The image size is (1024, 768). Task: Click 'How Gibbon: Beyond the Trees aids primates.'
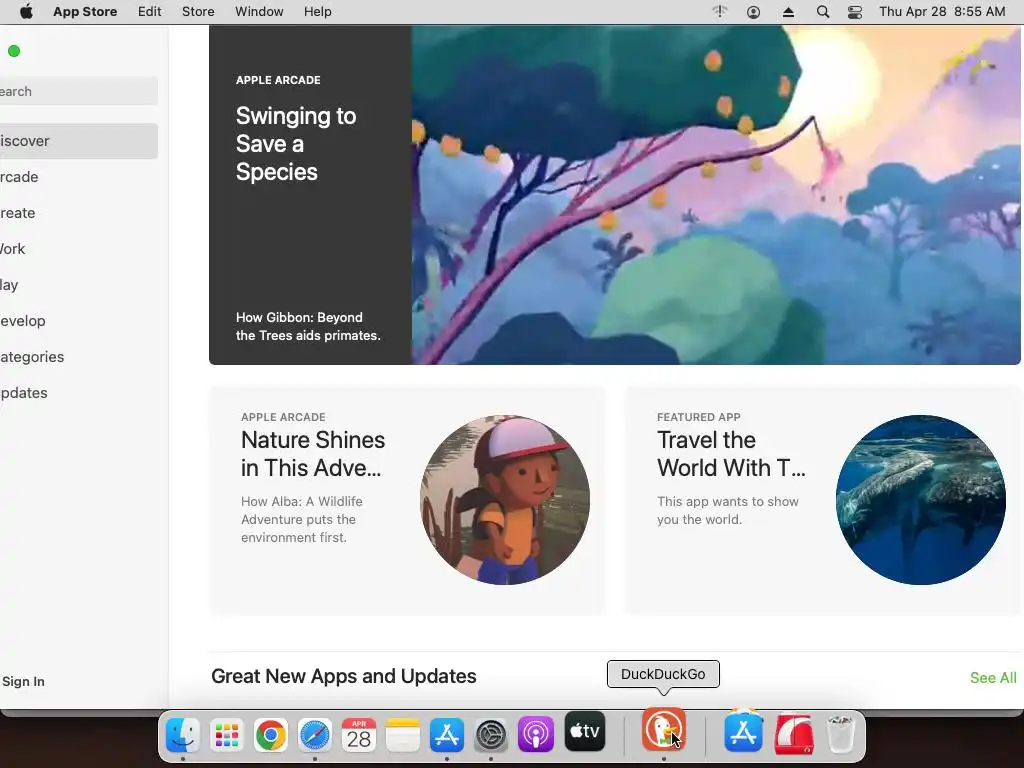(308, 326)
